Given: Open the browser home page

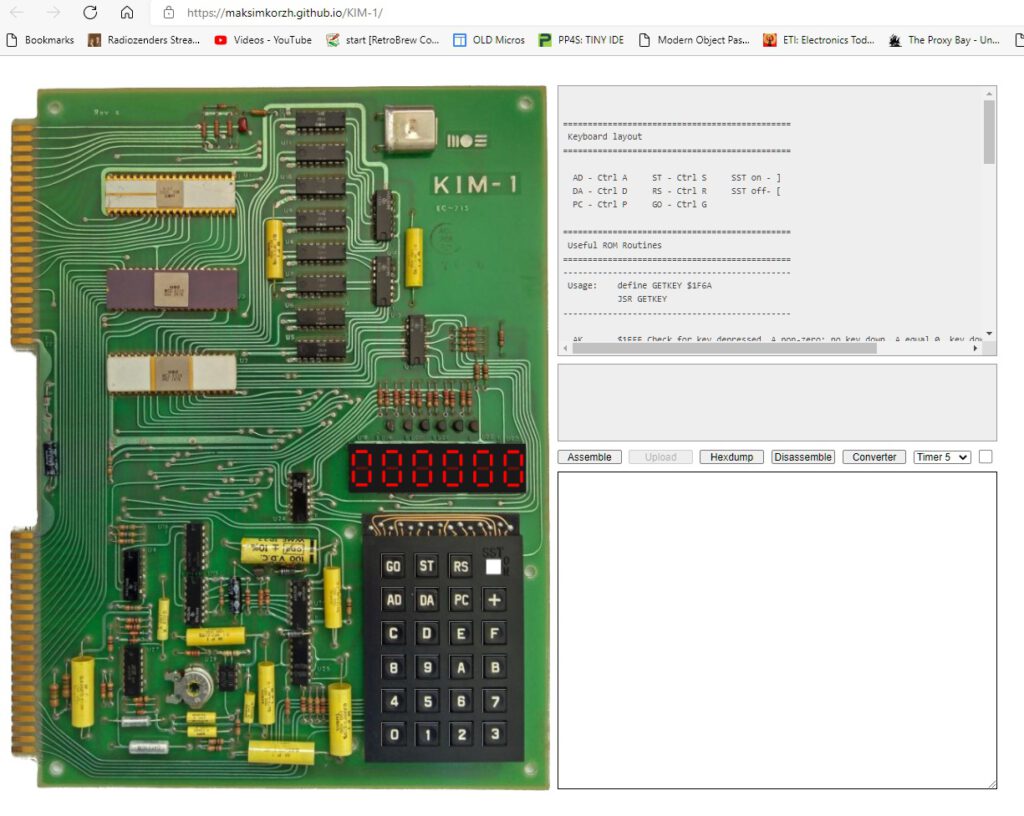Looking at the screenshot, I should point(127,12).
